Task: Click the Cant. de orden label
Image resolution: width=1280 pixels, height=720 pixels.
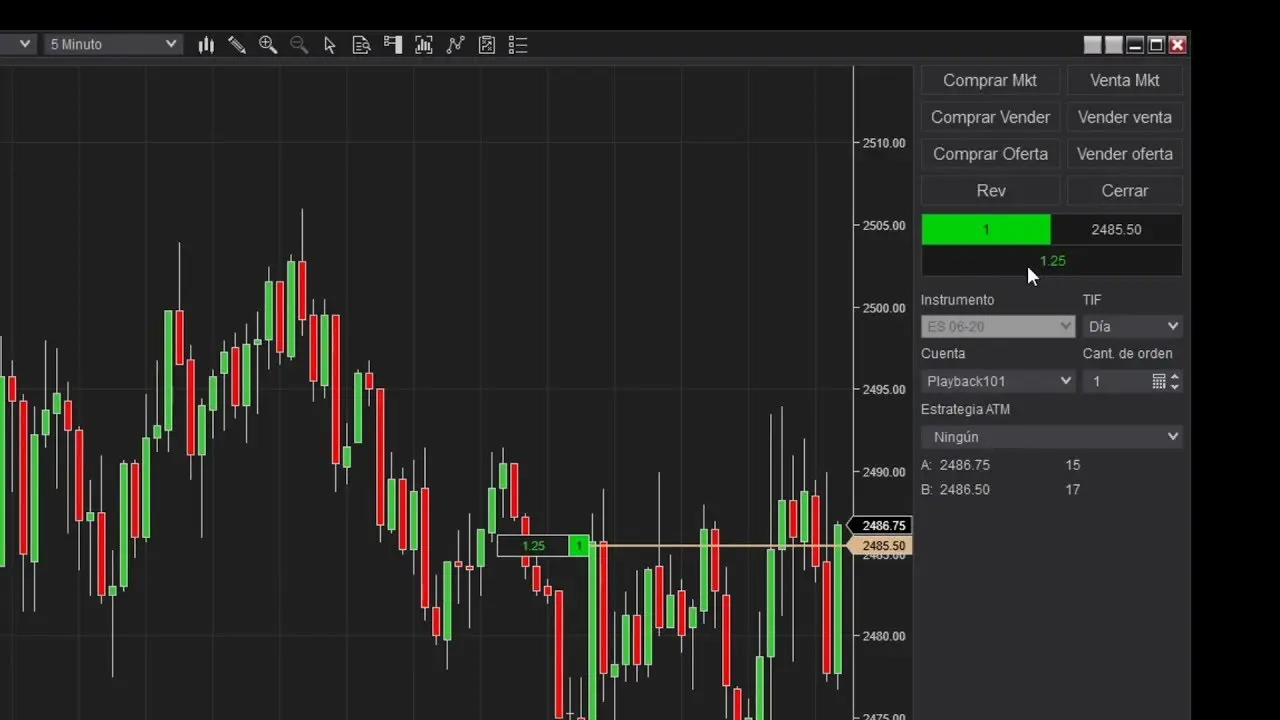Action: point(1128,353)
